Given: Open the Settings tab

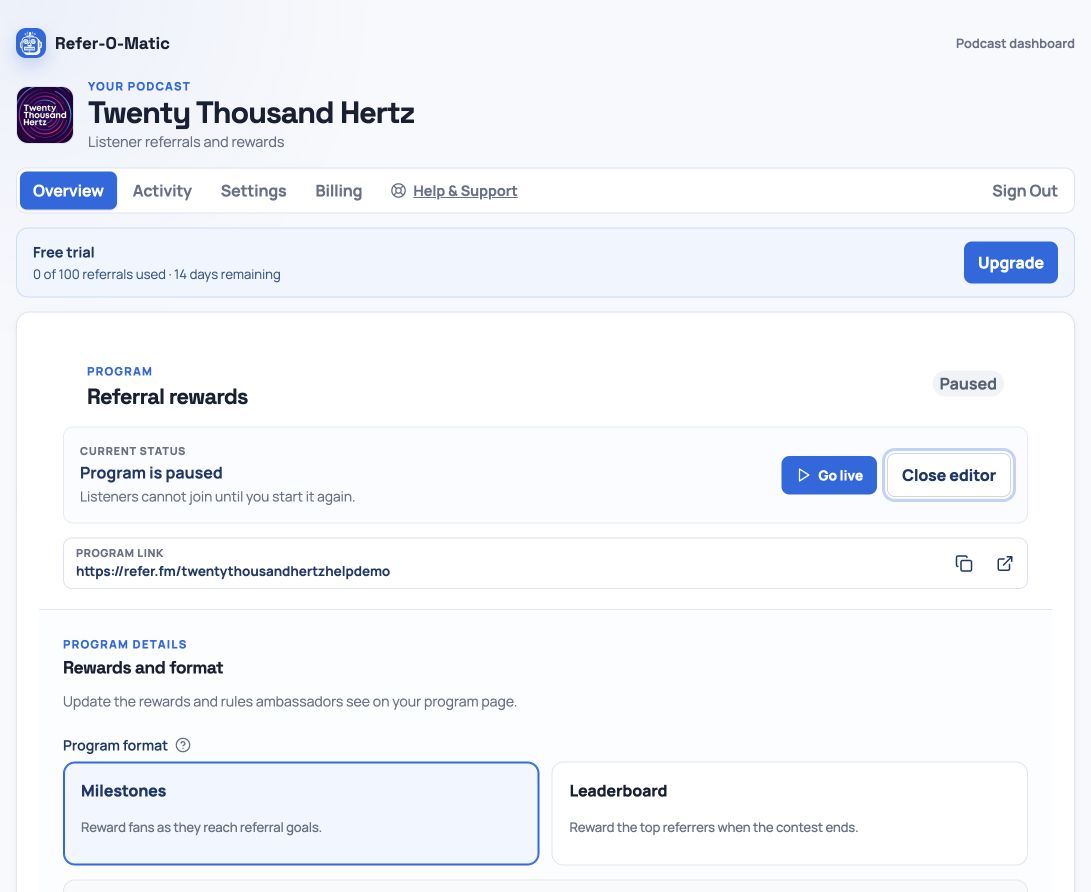Looking at the screenshot, I should (253, 191).
